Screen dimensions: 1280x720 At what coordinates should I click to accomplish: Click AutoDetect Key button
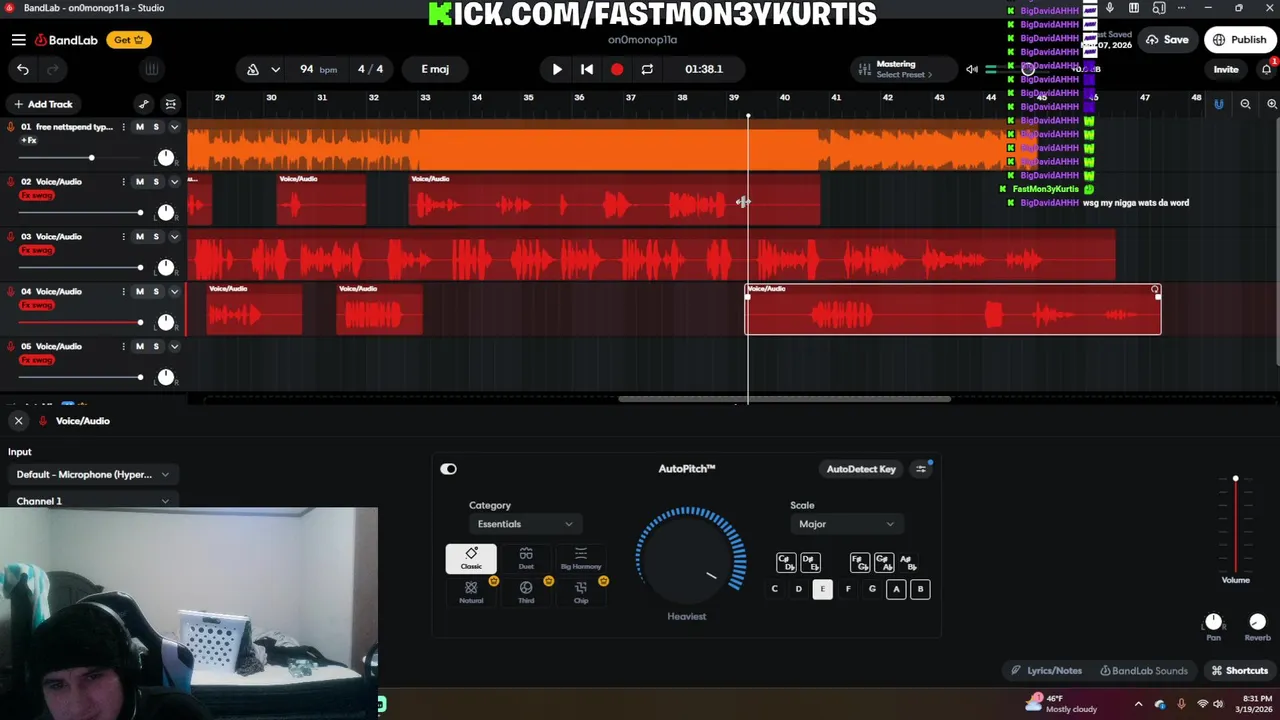click(x=861, y=469)
